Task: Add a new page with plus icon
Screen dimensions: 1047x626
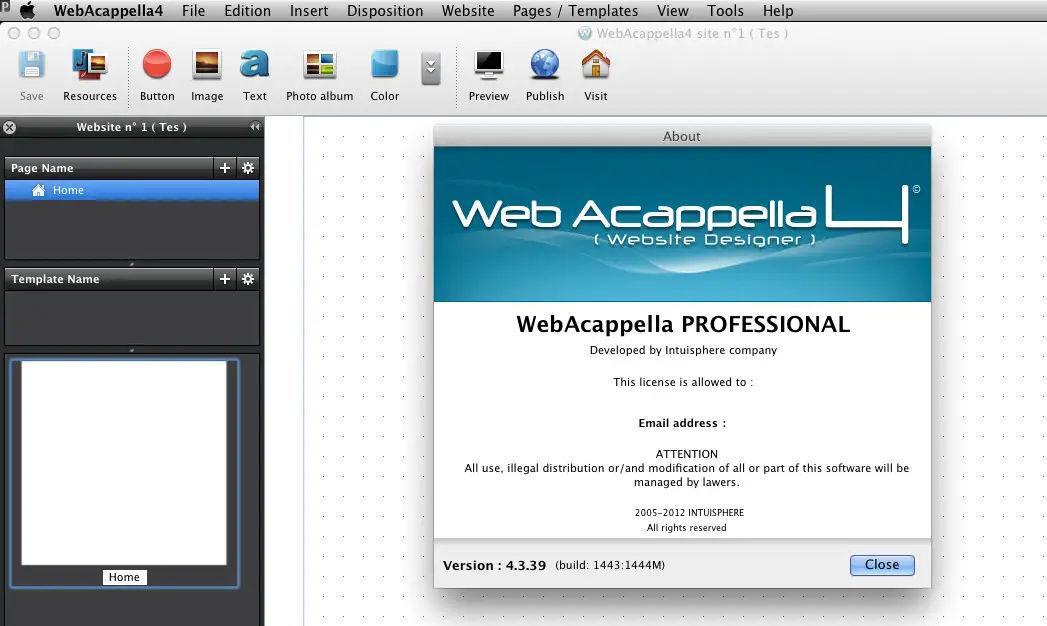Action: pyautogui.click(x=225, y=168)
